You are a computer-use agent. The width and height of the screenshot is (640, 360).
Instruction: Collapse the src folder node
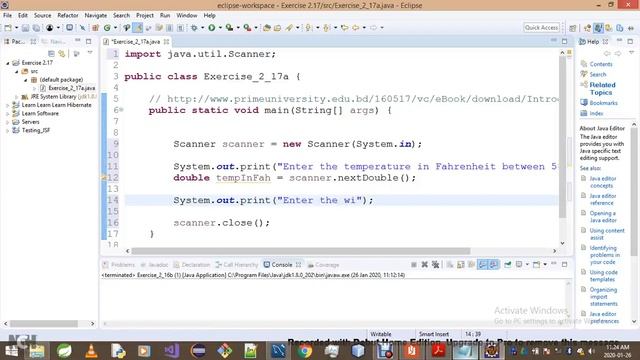pos(17,71)
